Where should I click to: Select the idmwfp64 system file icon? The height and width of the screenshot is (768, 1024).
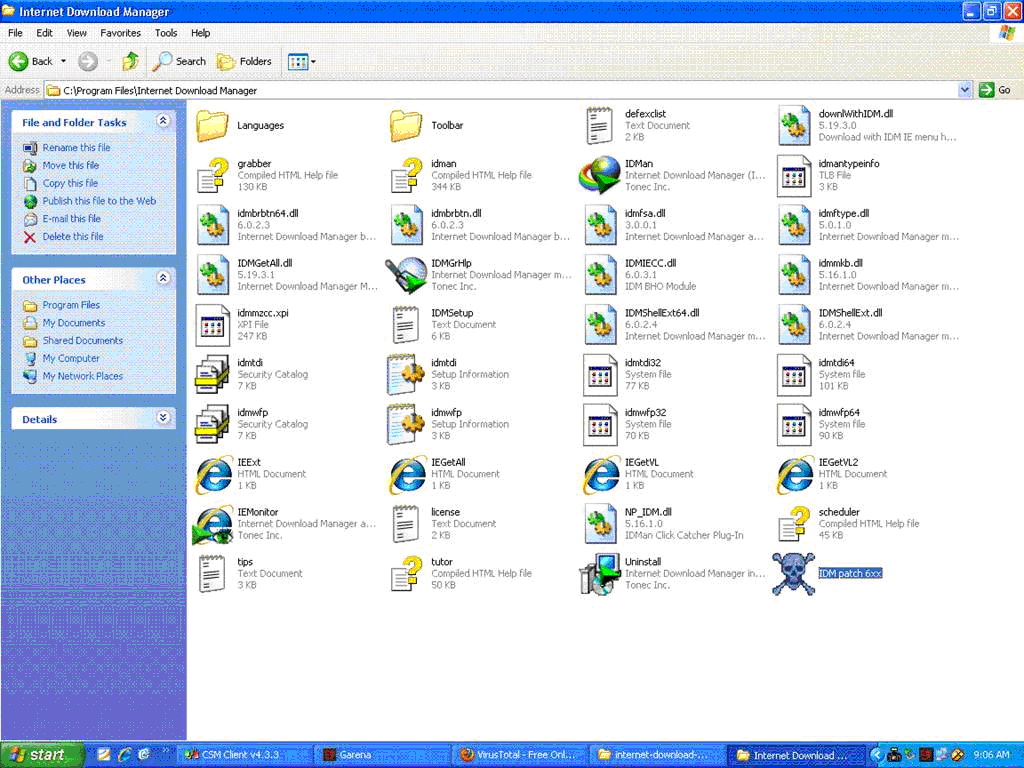tap(793, 424)
